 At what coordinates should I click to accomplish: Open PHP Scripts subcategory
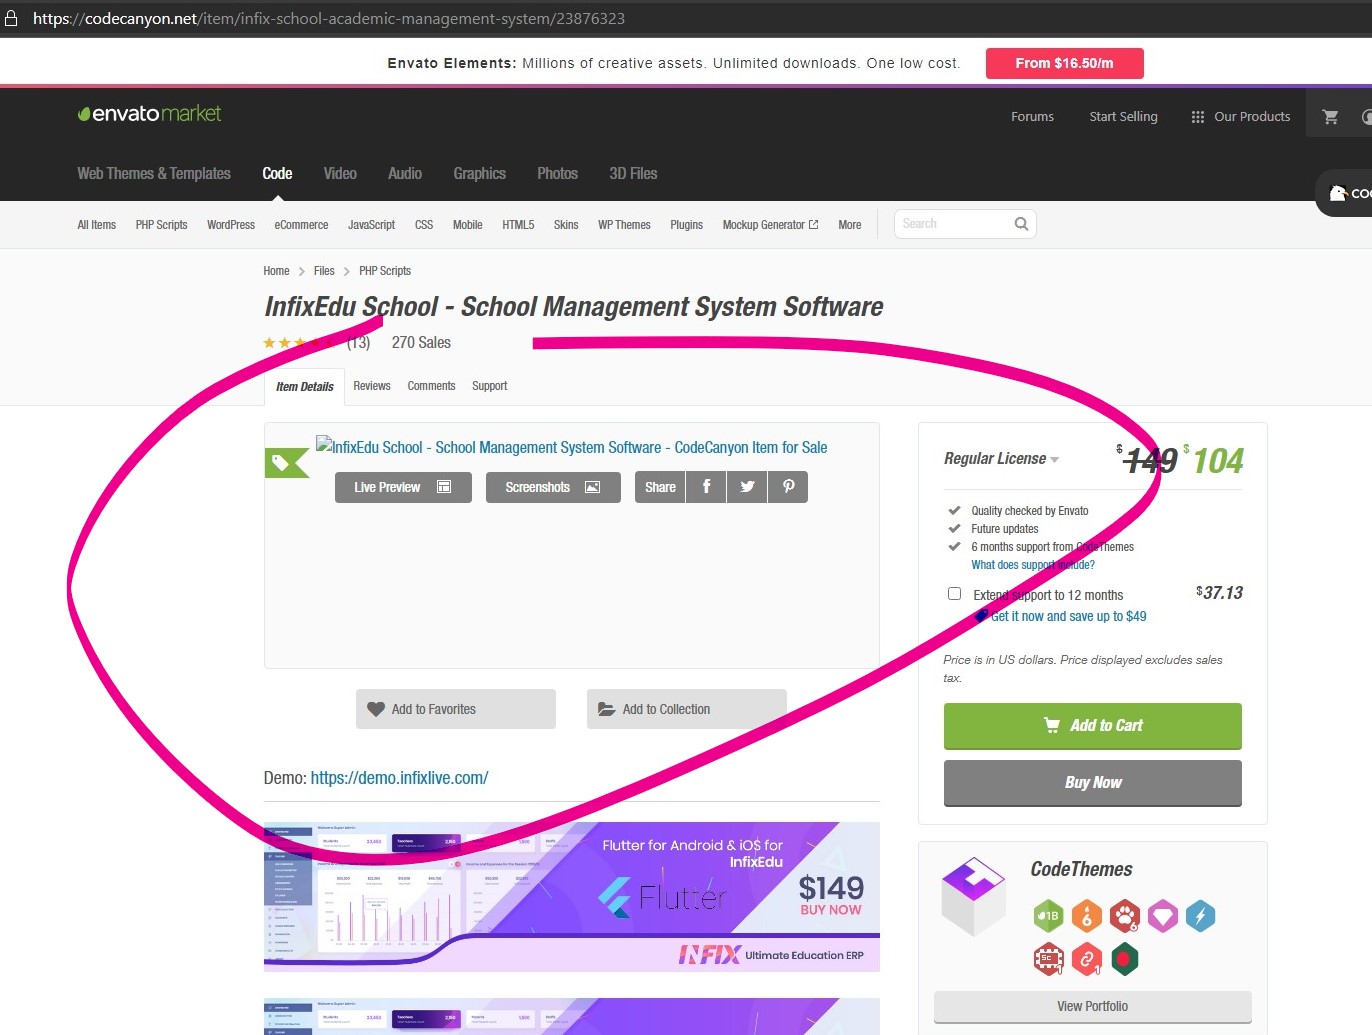(x=162, y=225)
